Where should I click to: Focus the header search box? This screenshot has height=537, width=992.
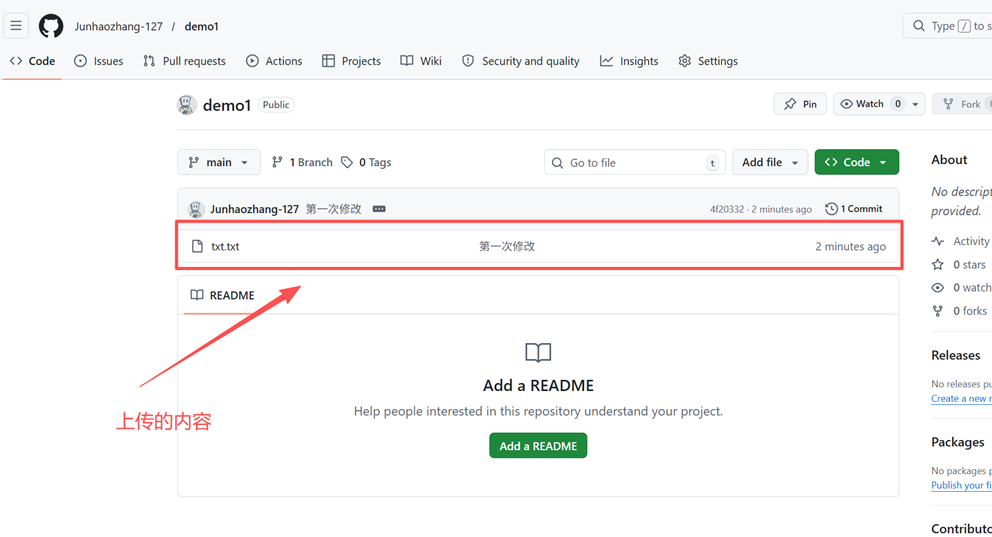(x=947, y=26)
